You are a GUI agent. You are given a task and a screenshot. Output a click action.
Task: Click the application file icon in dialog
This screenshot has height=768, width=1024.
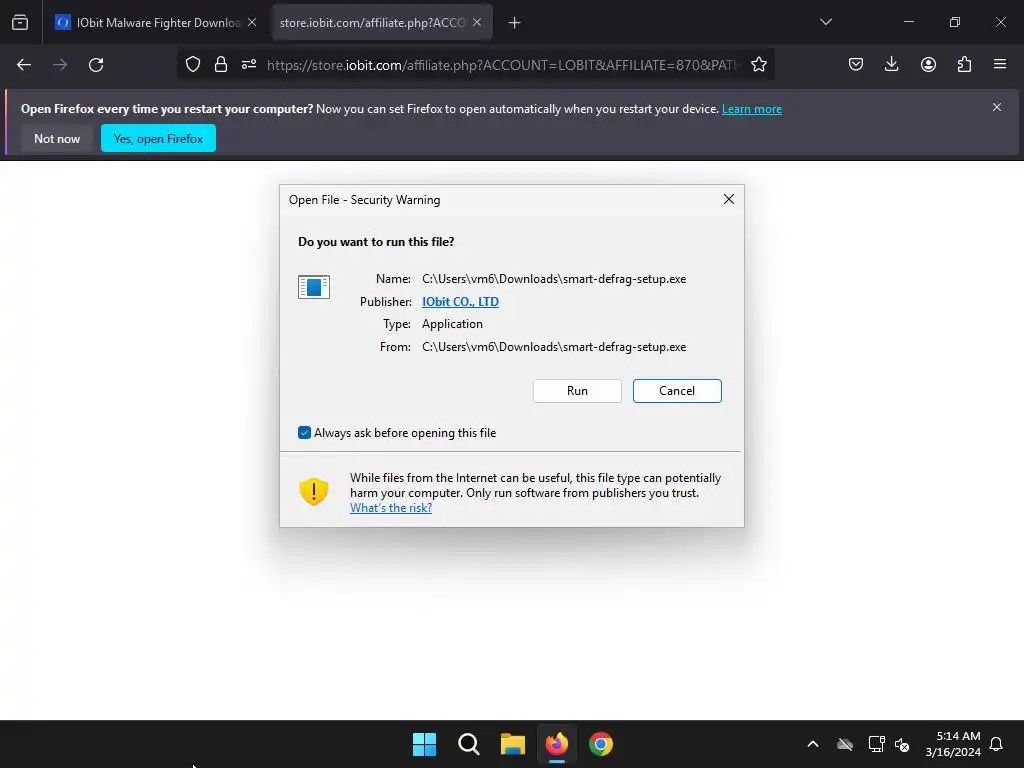tap(313, 287)
